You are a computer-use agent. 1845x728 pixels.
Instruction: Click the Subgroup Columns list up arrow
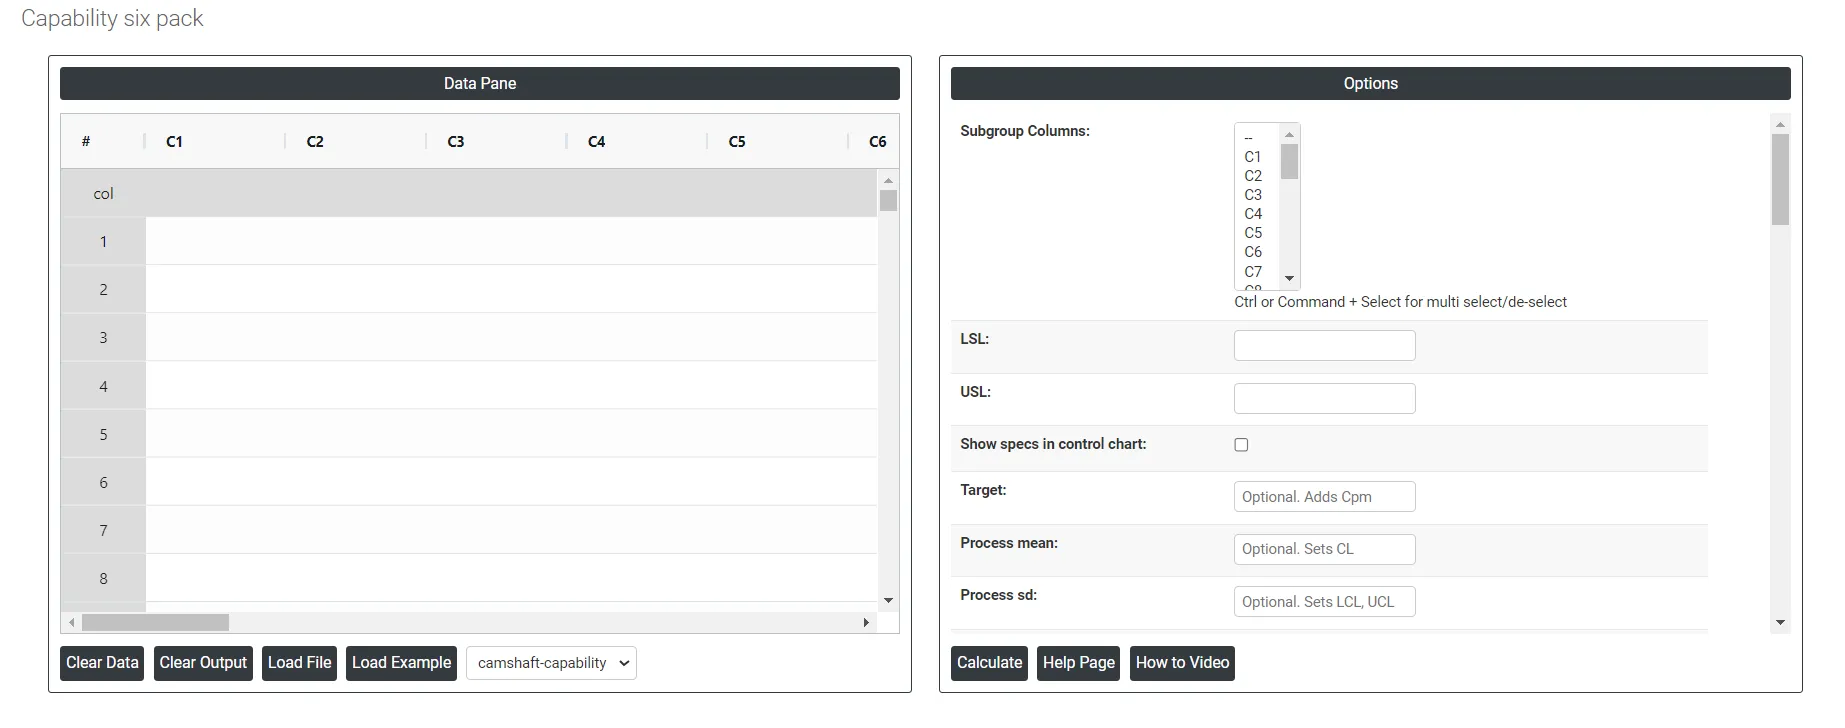pos(1289,134)
